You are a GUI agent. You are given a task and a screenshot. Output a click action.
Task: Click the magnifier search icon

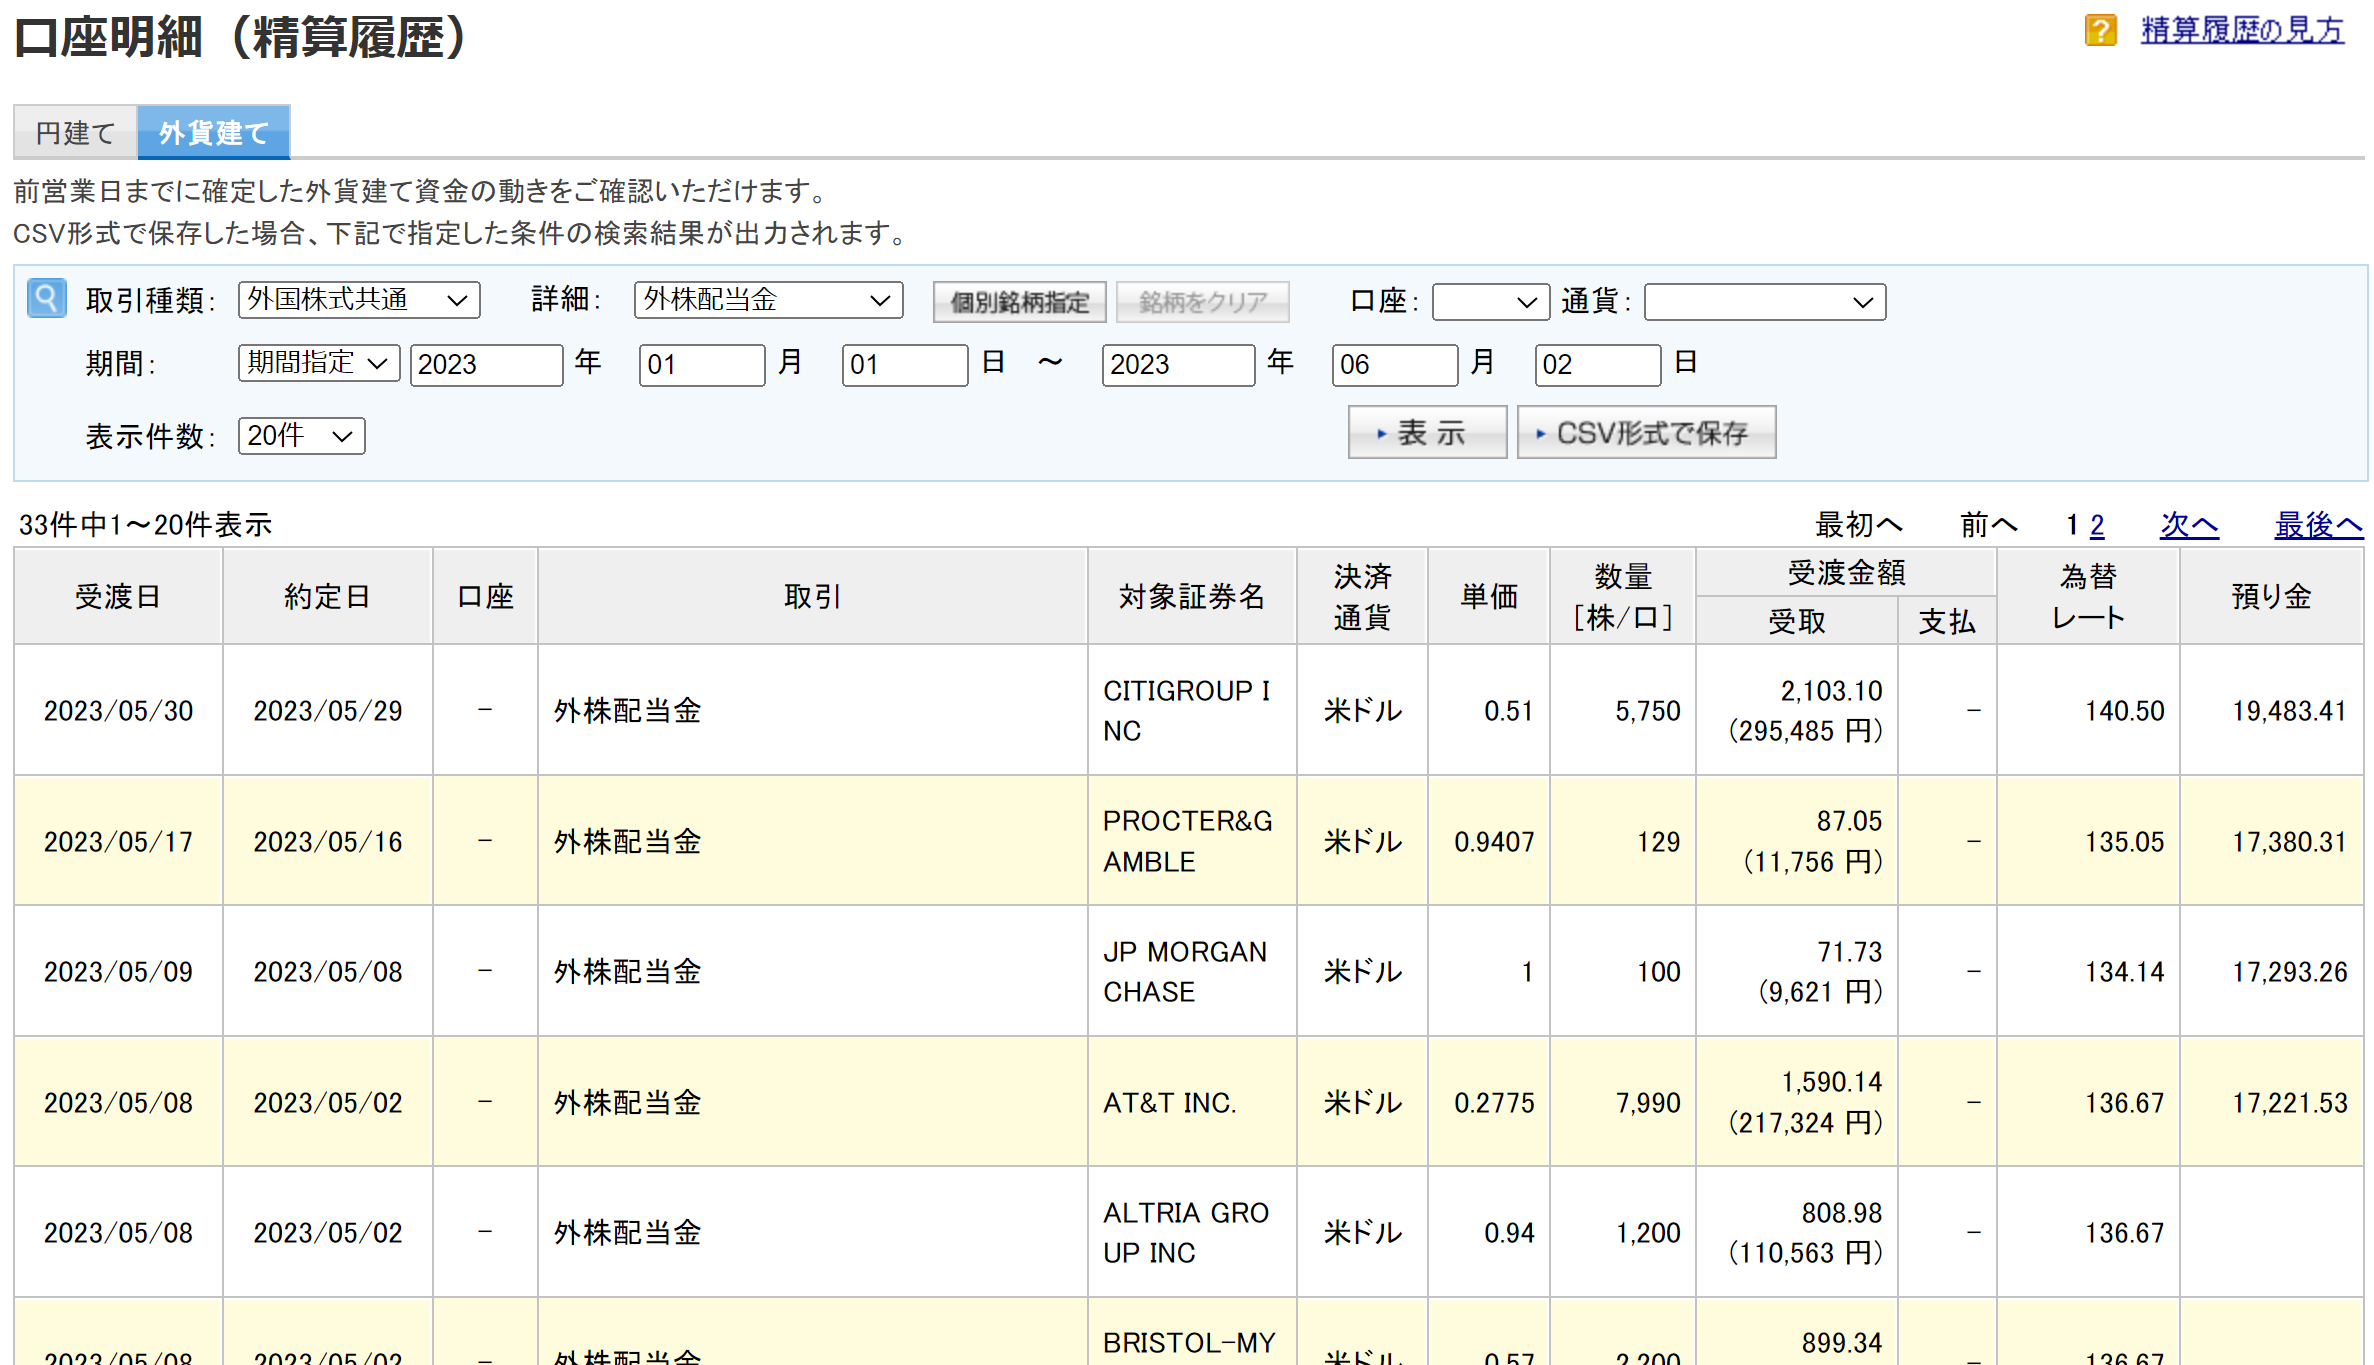click(x=46, y=298)
